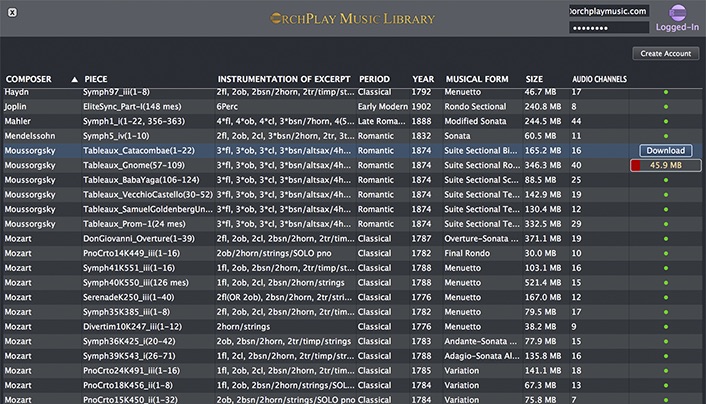The height and width of the screenshot is (404, 706).
Task: Close the OrchPlay Music Library window
Action: pos(13,13)
